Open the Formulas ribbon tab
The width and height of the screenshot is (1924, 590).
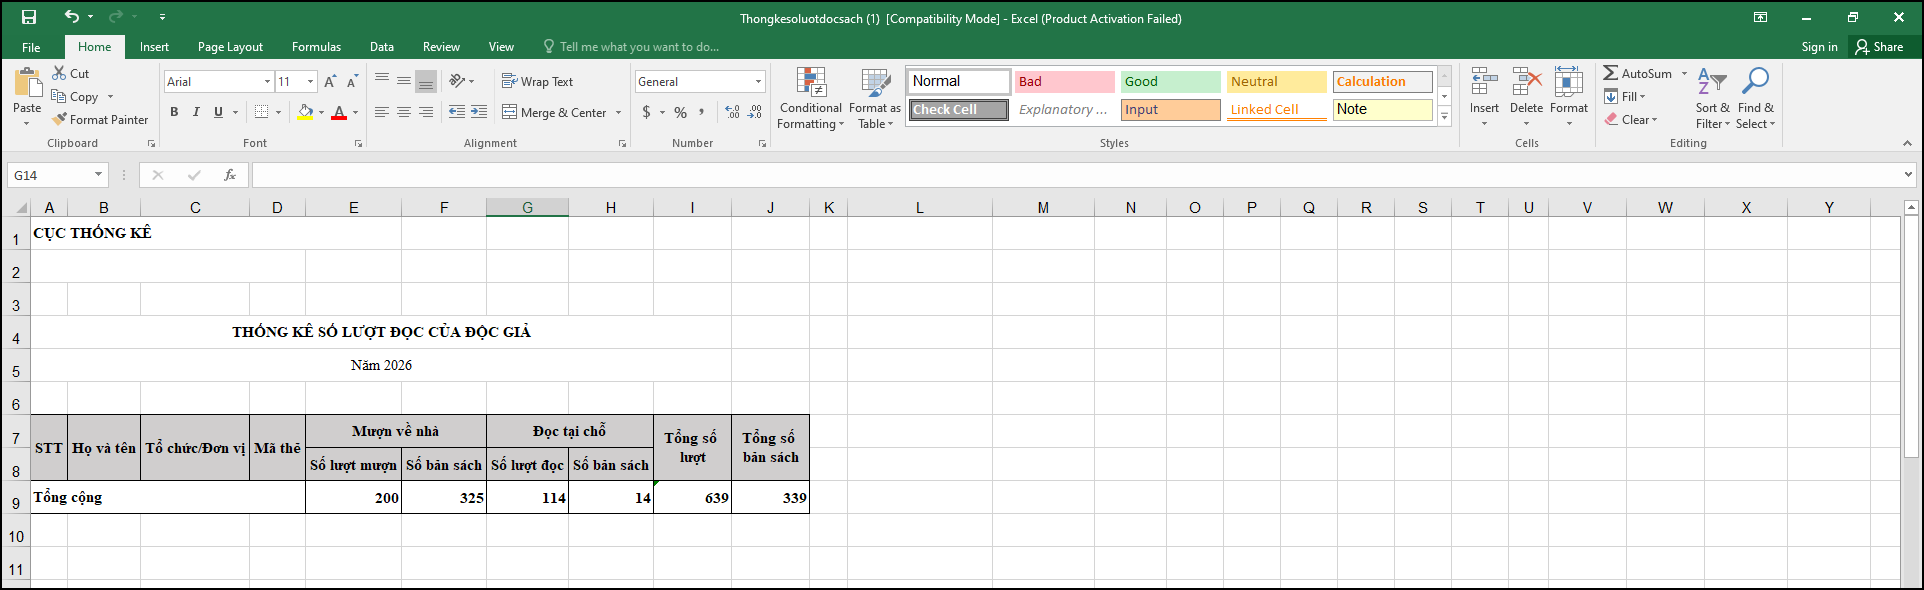click(316, 47)
